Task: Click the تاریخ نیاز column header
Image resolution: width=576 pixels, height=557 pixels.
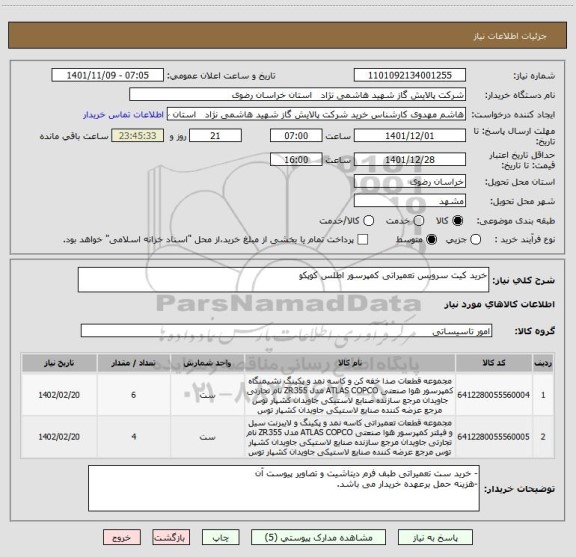Action: (59, 363)
